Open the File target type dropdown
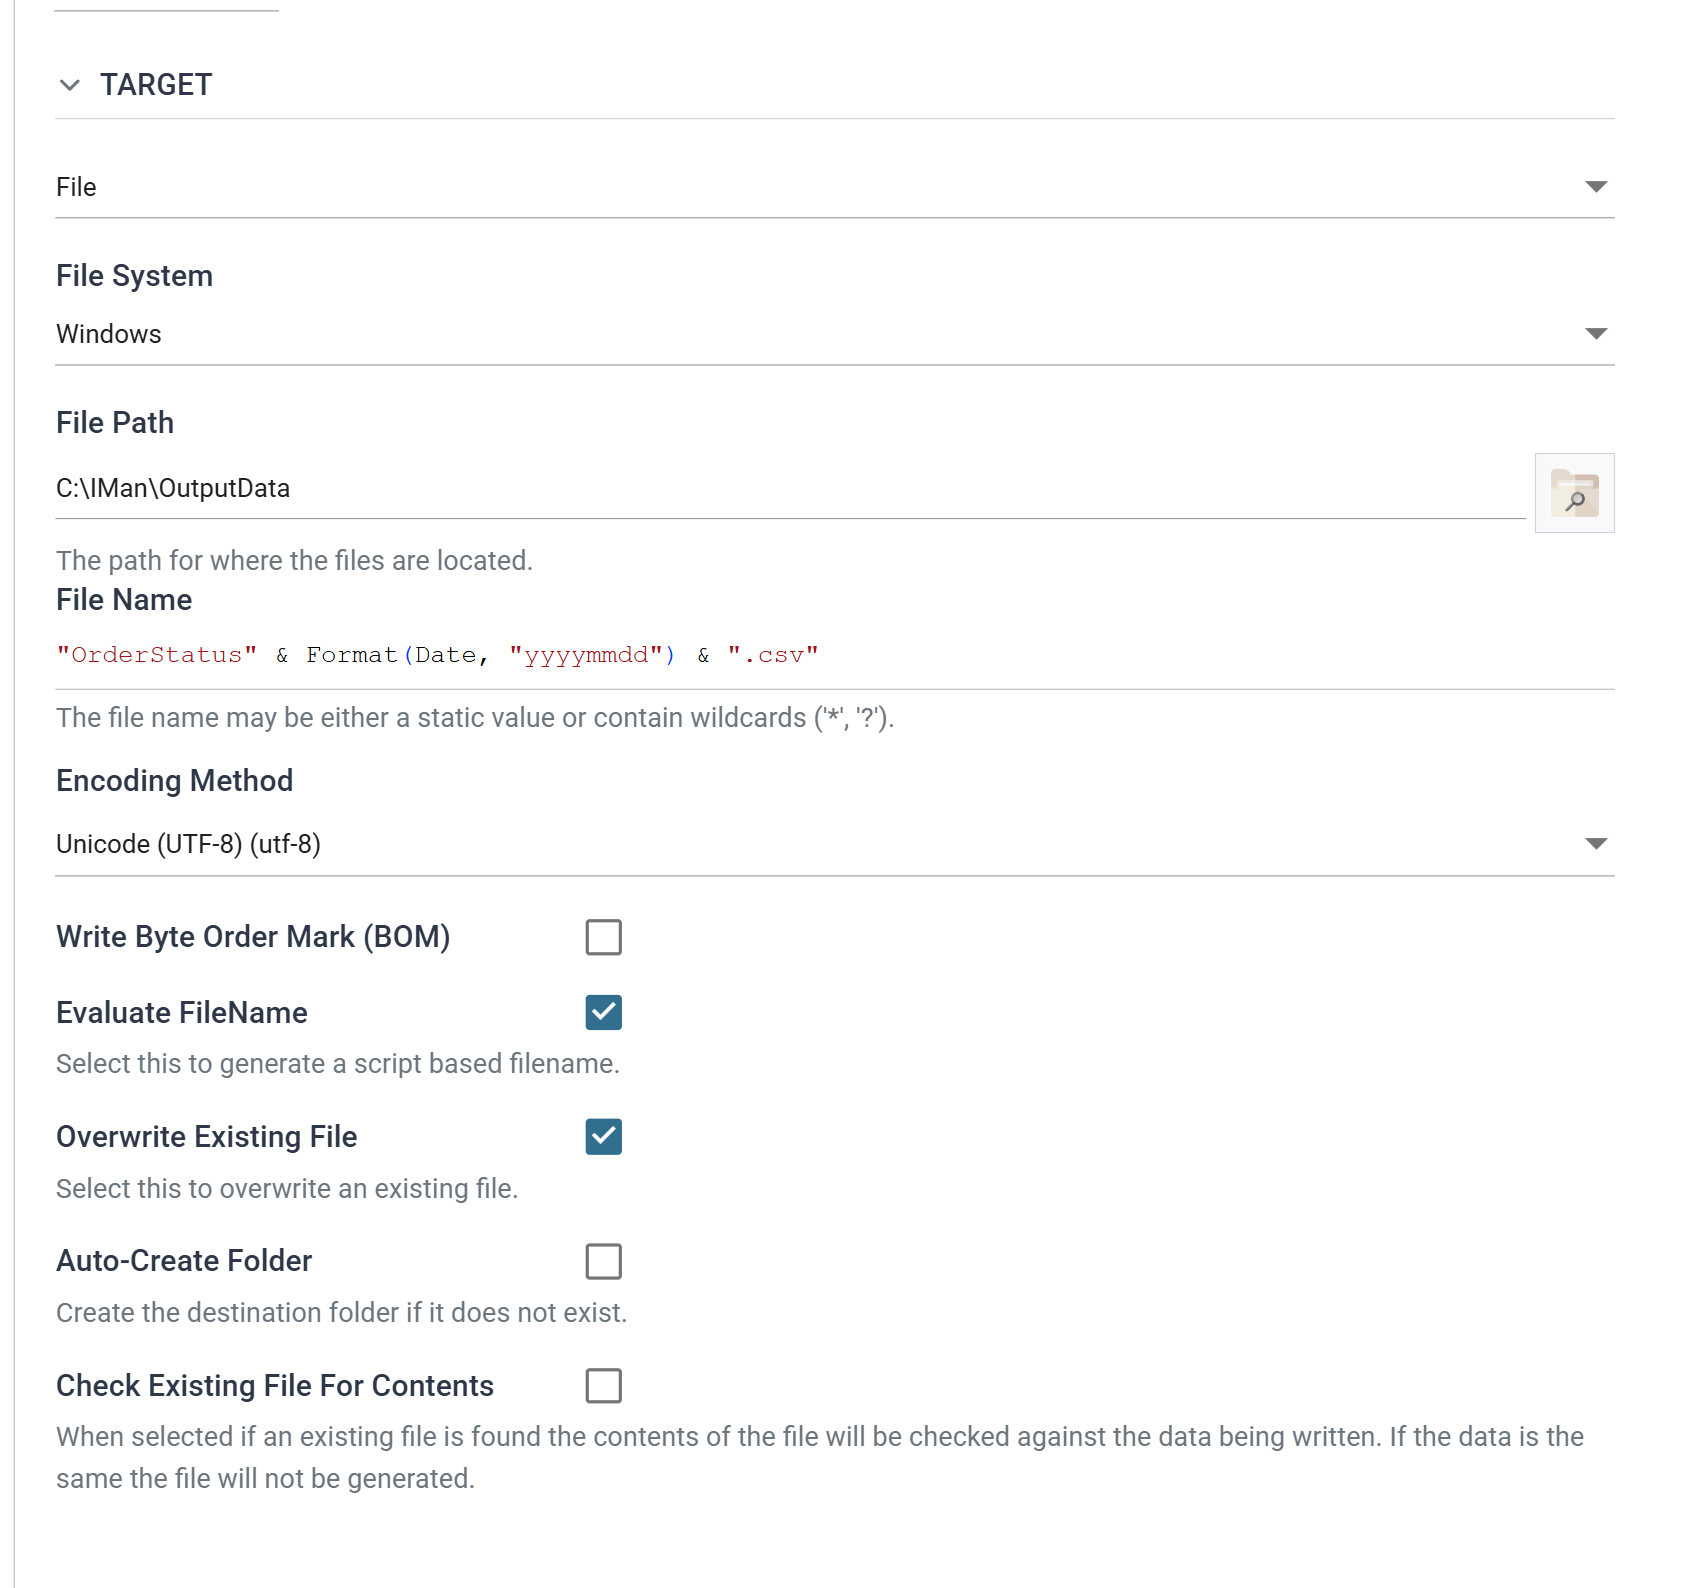This screenshot has height=1588, width=1682. [835, 187]
